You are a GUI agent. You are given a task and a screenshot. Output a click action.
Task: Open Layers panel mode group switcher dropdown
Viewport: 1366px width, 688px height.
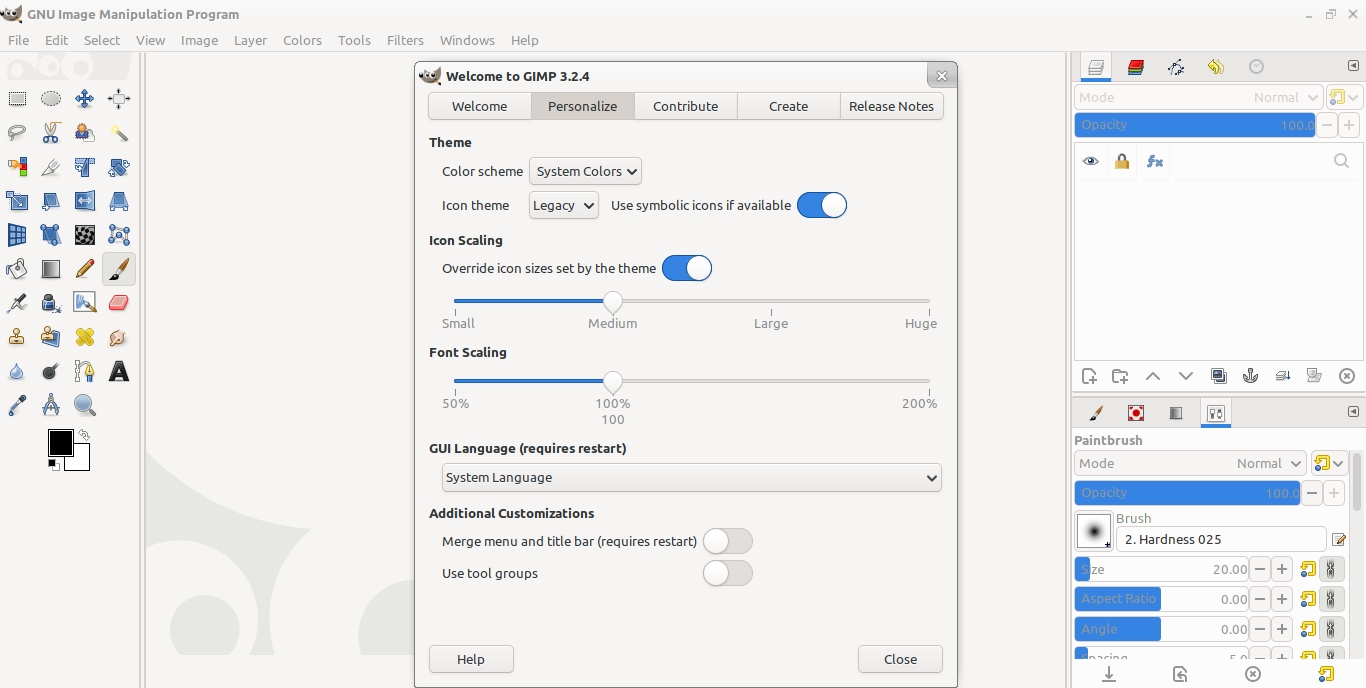click(1344, 97)
